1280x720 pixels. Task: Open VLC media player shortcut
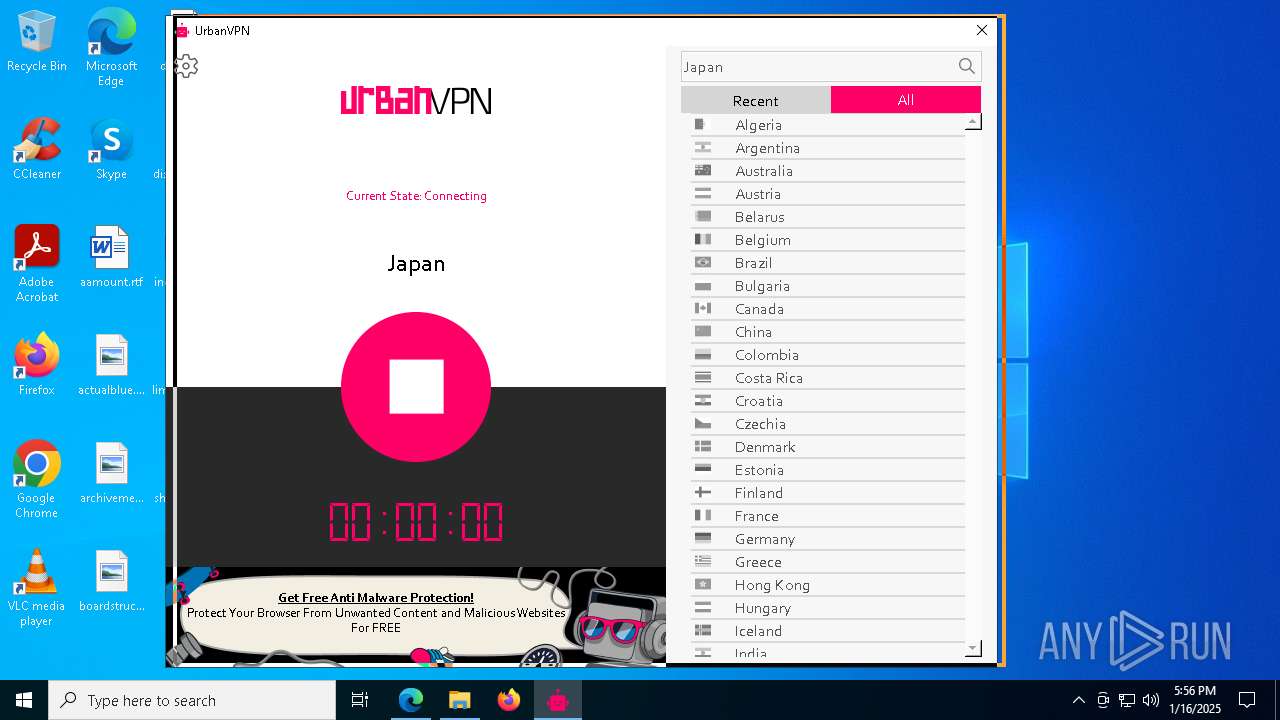click(37, 588)
